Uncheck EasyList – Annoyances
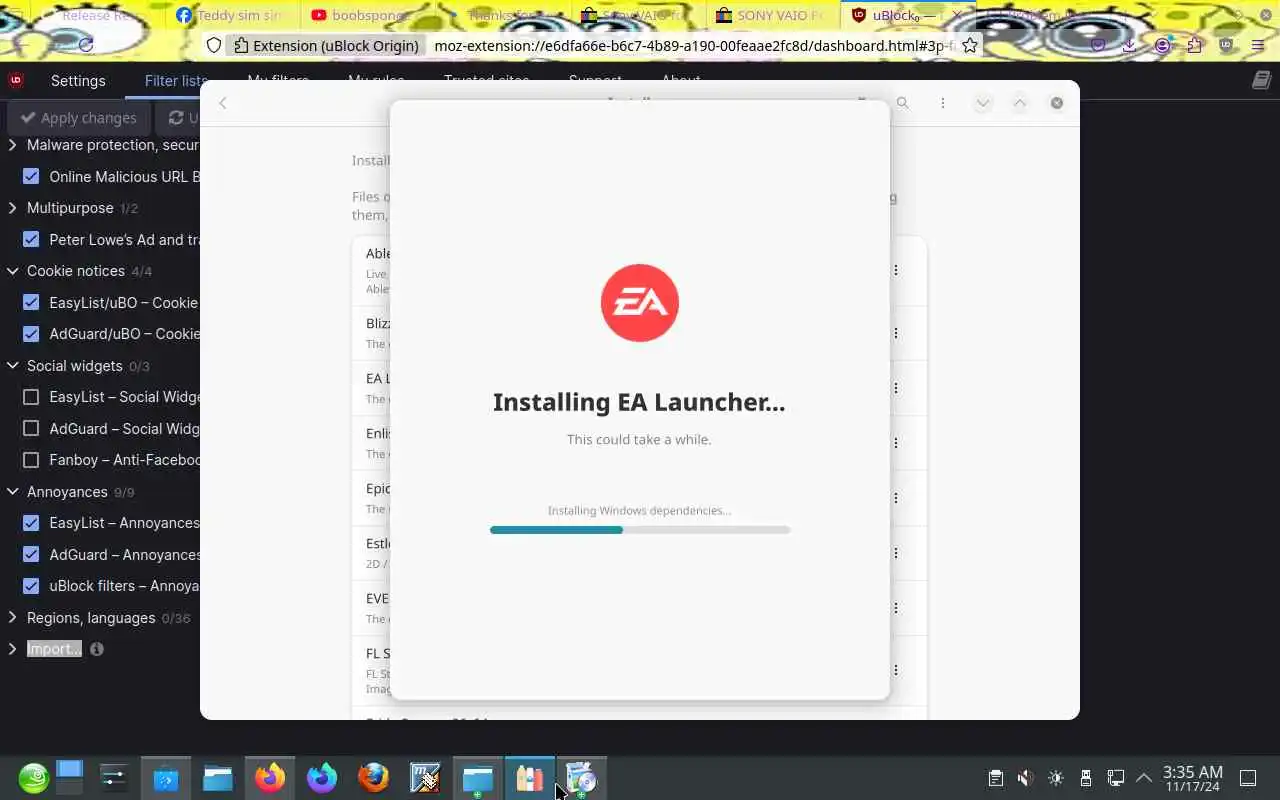Screen dimensions: 1280x800 tap(31, 523)
